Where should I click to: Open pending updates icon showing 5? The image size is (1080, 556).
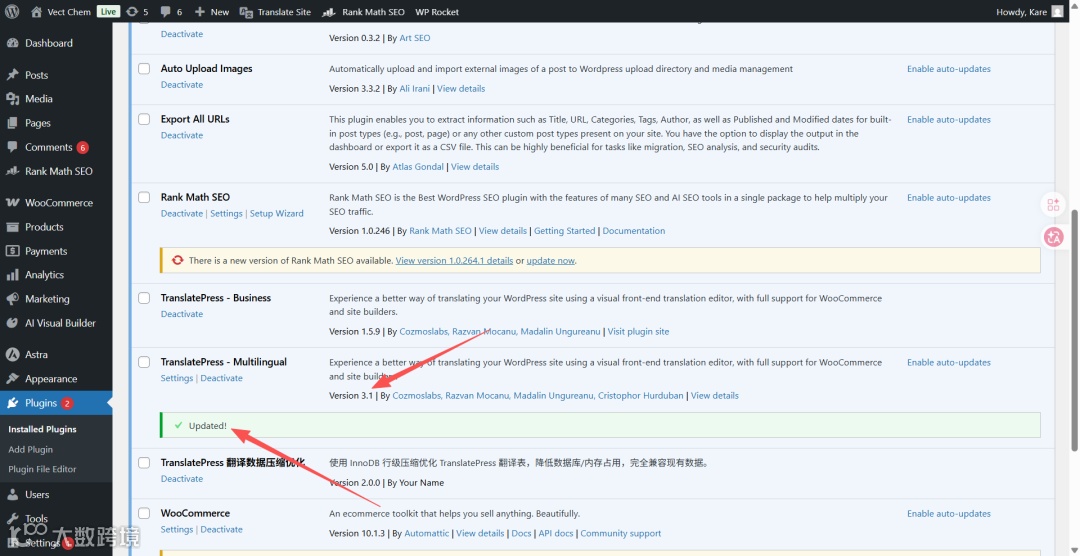132,12
